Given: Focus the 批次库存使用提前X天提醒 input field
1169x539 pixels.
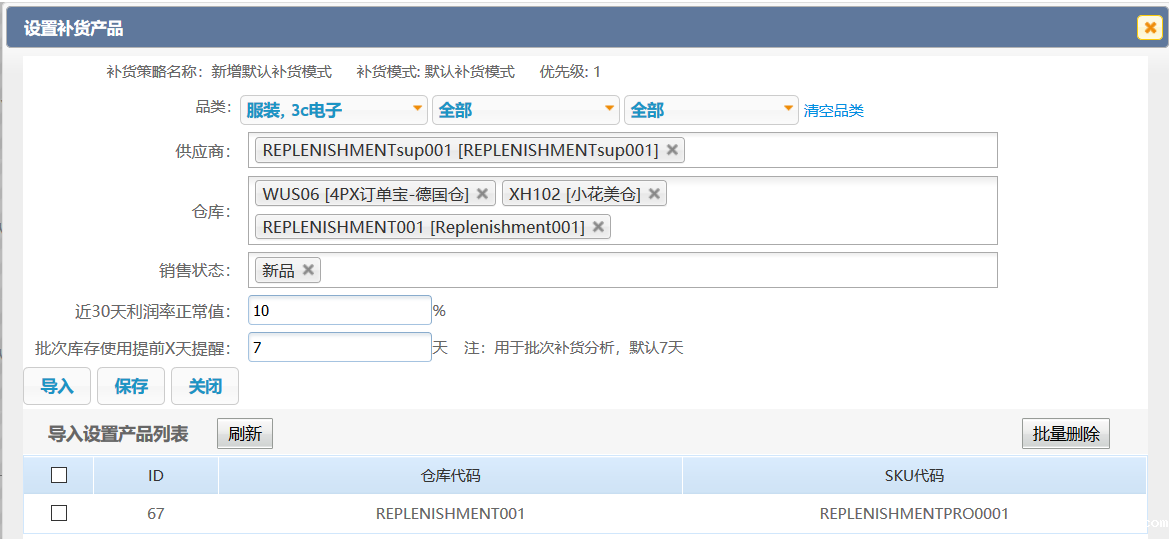Looking at the screenshot, I should point(339,348).
